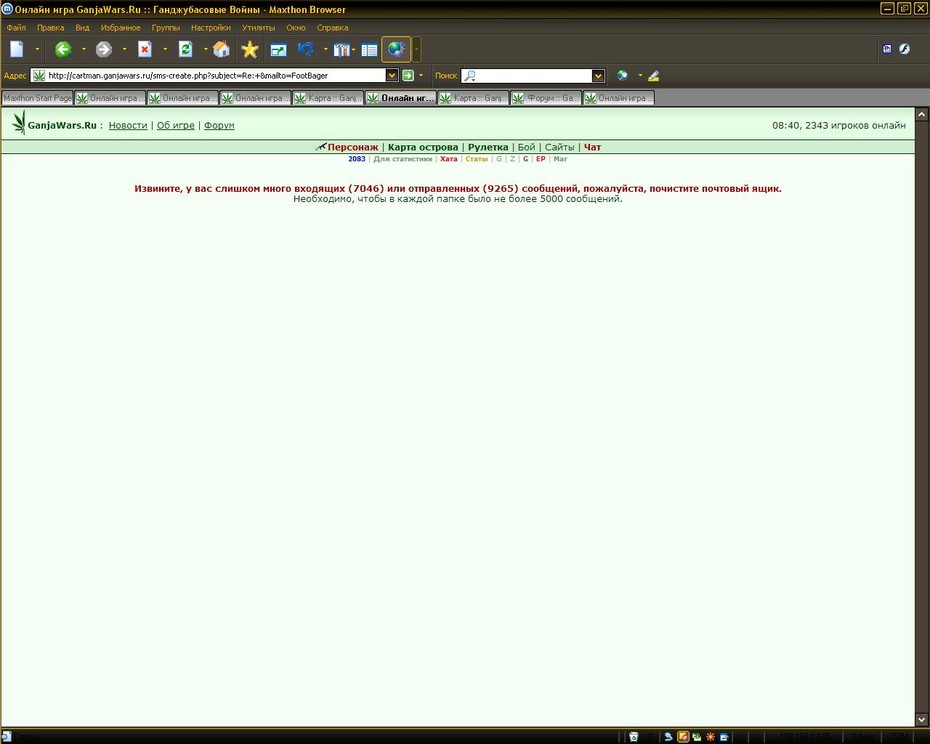Image resolution: width=930 pixels, height=744 pixels.
Task: Expand the Go button dropdown arrow
Action: coord(421,75)
